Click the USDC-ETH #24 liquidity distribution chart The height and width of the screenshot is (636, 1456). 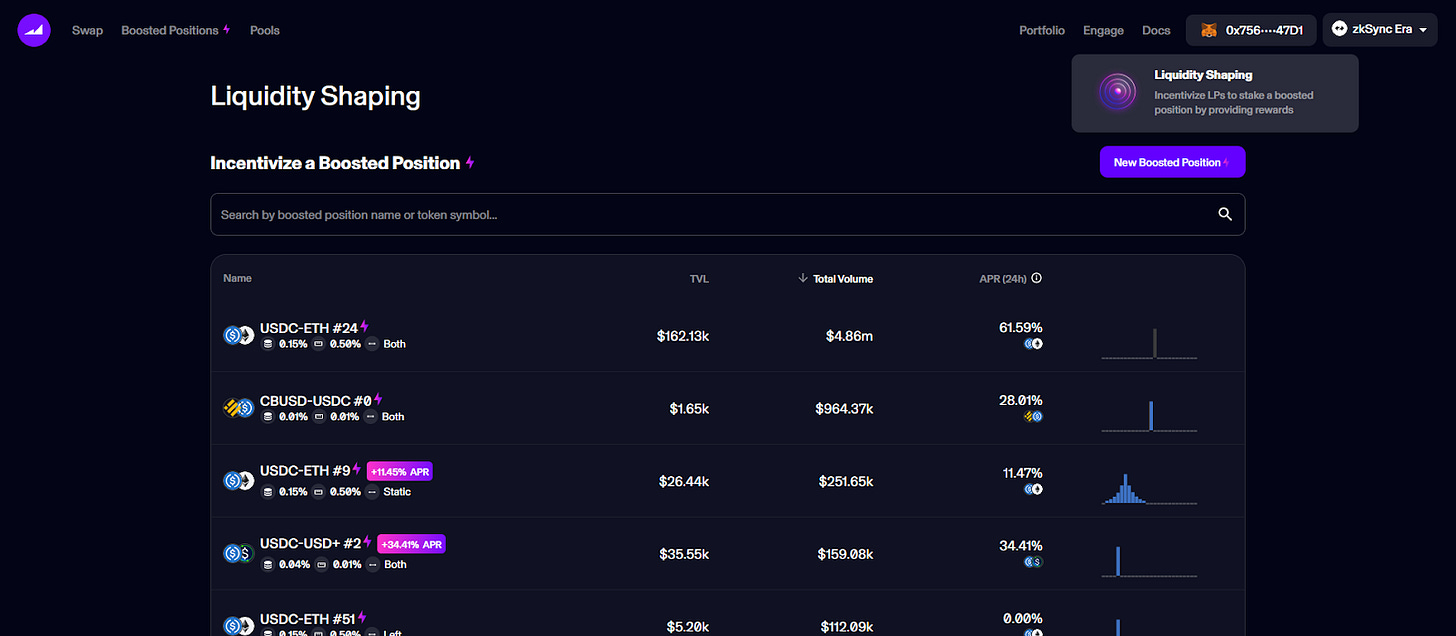coord(1149,343)
